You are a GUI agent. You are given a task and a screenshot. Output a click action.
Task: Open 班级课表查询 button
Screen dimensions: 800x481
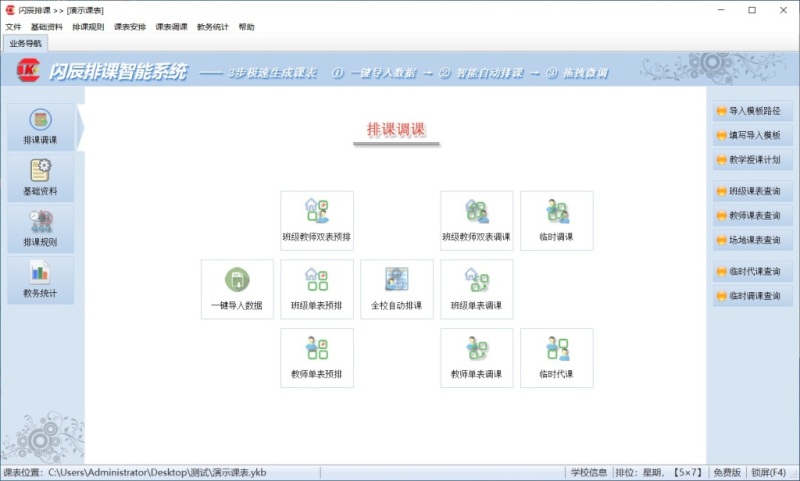point(753,191)
